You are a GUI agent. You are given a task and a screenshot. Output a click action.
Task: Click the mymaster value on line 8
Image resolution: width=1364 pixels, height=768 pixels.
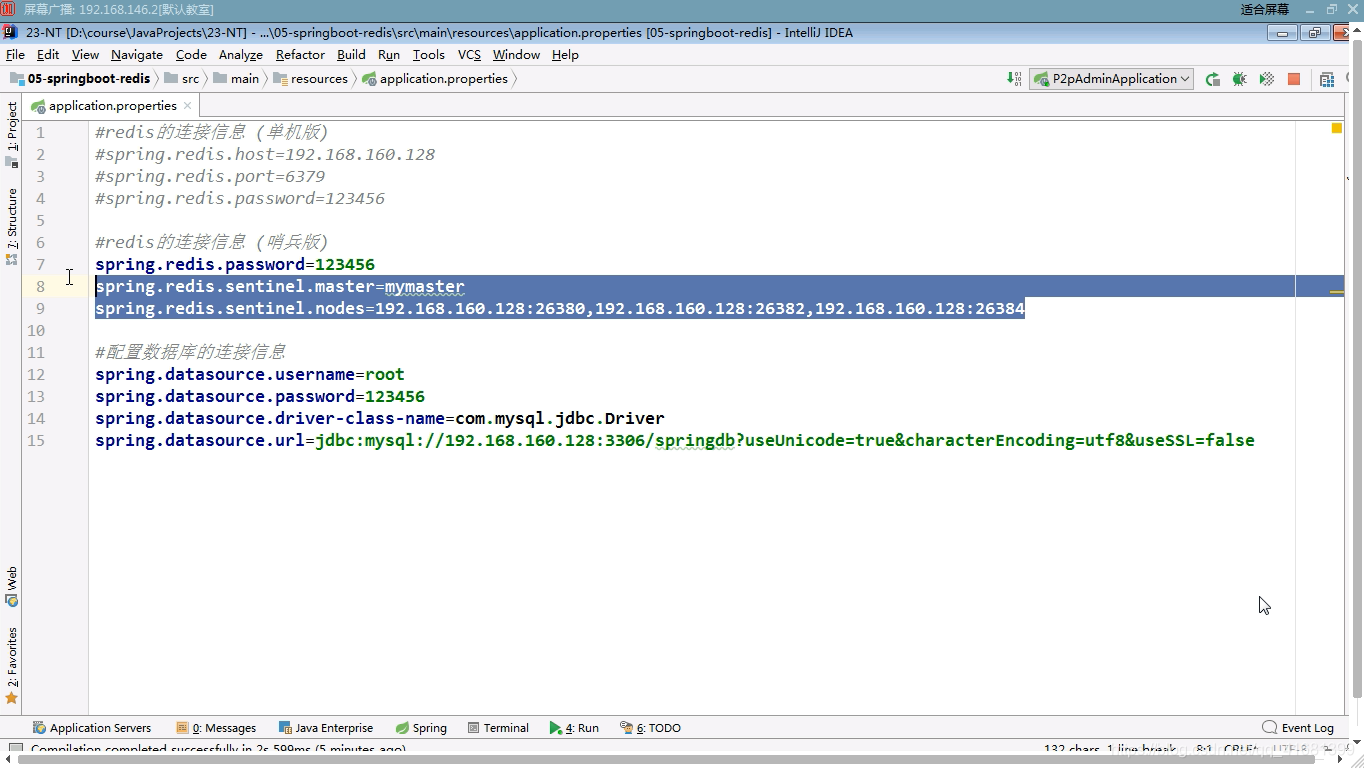click(425, 286)
